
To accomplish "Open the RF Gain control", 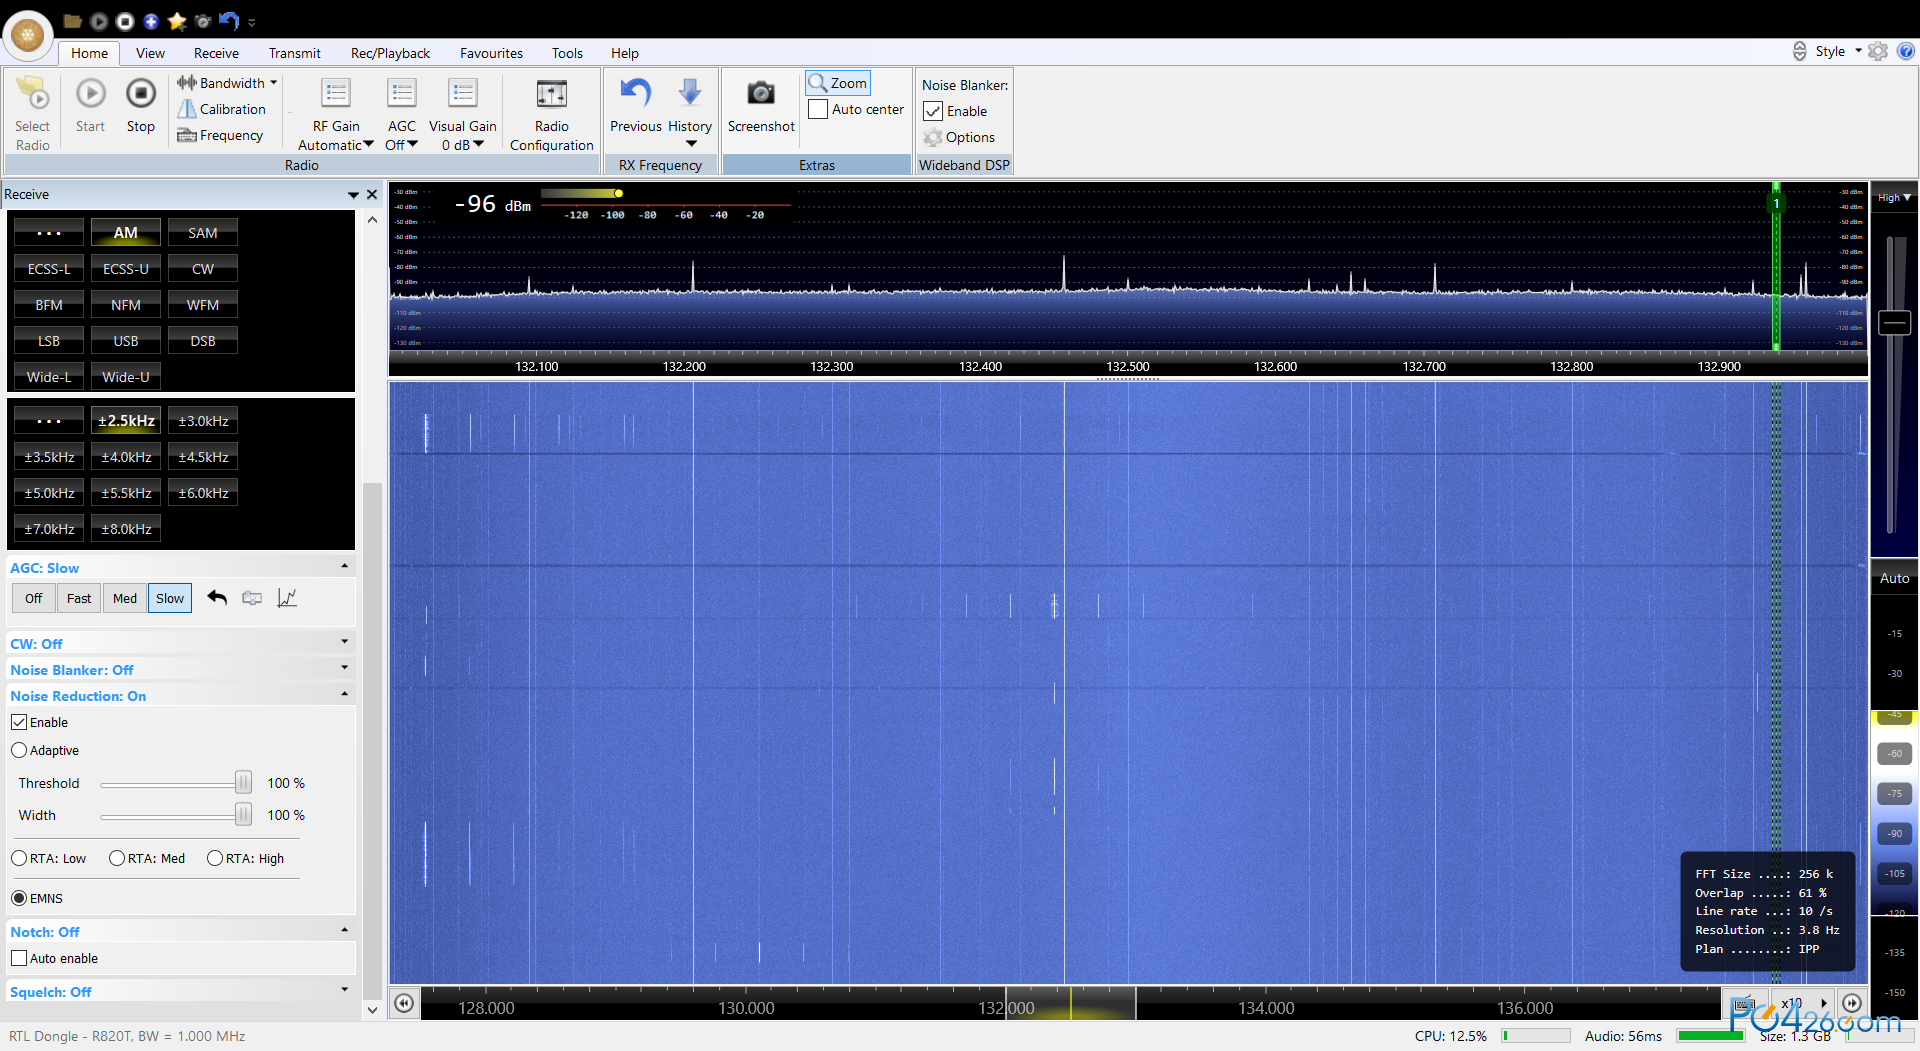I will click(335, 113).
